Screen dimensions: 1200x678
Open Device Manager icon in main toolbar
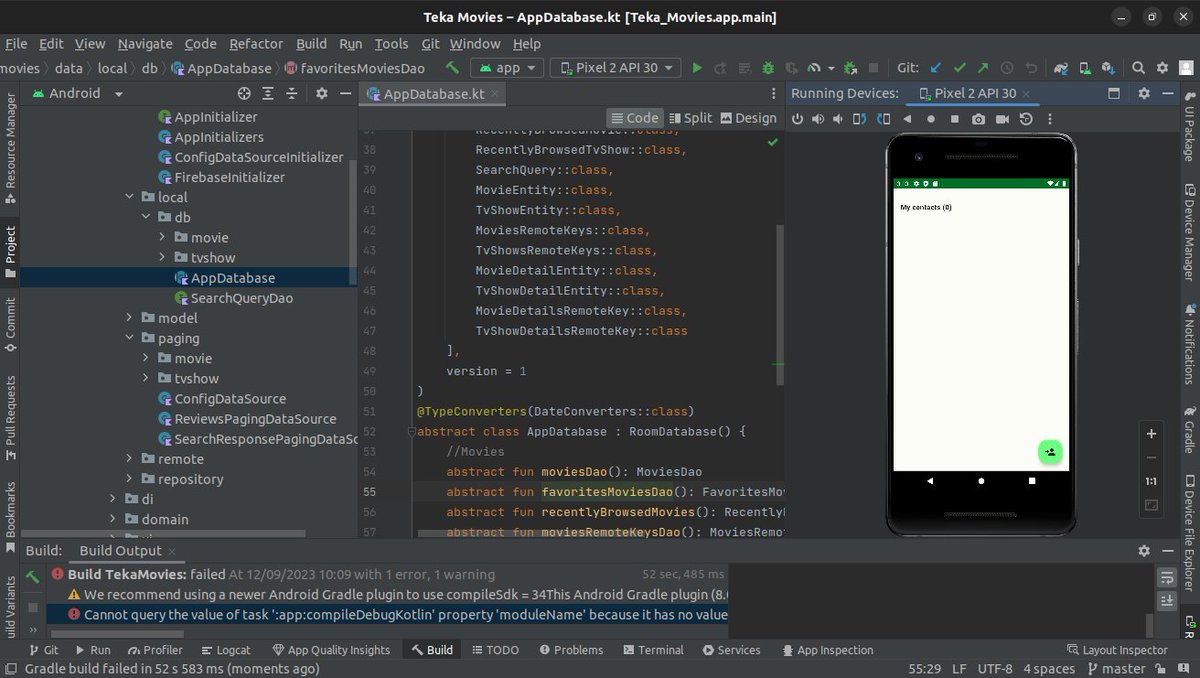tap(1085, 68)
